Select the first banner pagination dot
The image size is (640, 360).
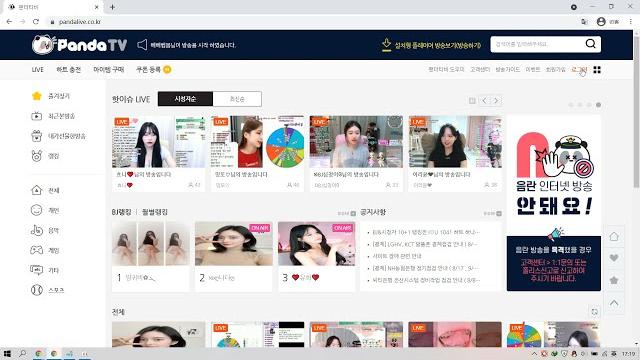(571, 105)
